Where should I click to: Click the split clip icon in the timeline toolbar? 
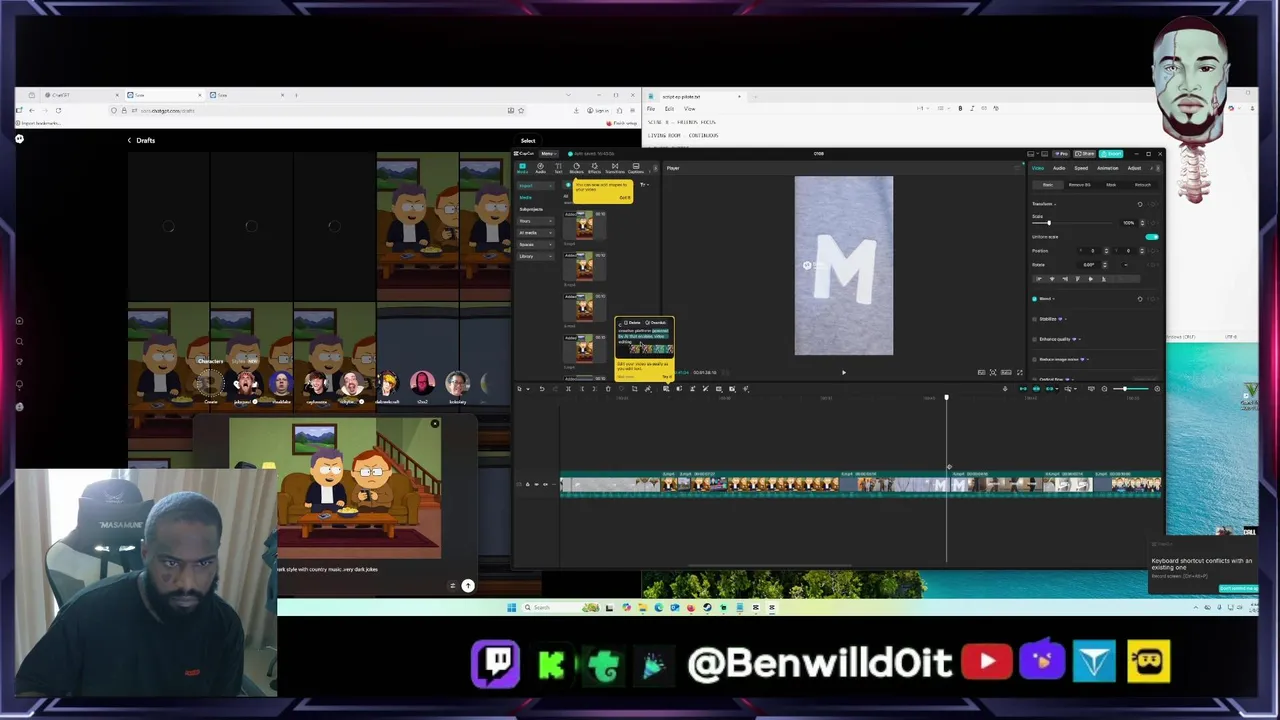[x=568, y=389]
